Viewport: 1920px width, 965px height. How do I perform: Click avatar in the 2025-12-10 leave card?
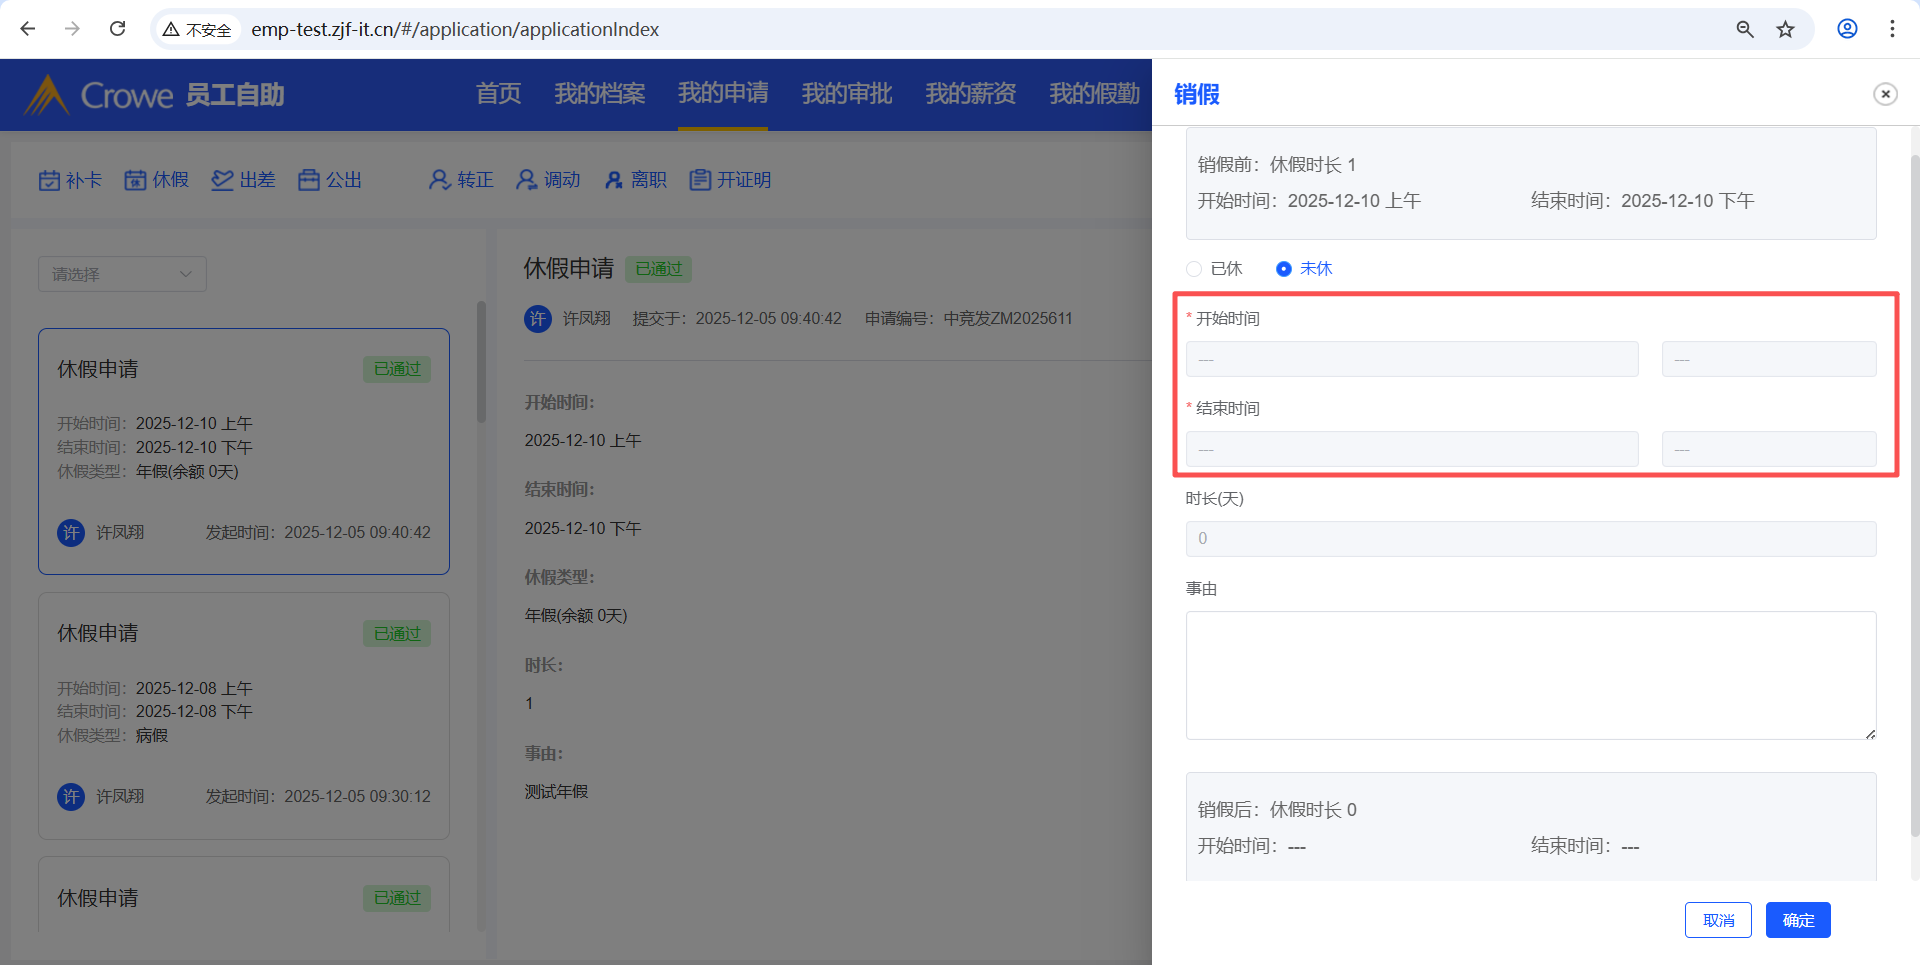click(71, 533)
